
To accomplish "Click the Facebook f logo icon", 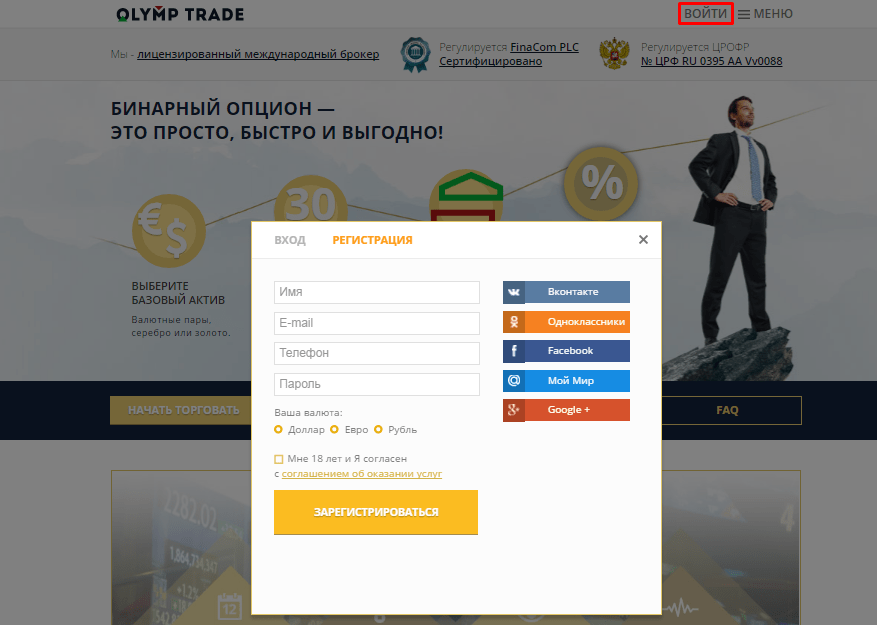I will coord(513,351).
